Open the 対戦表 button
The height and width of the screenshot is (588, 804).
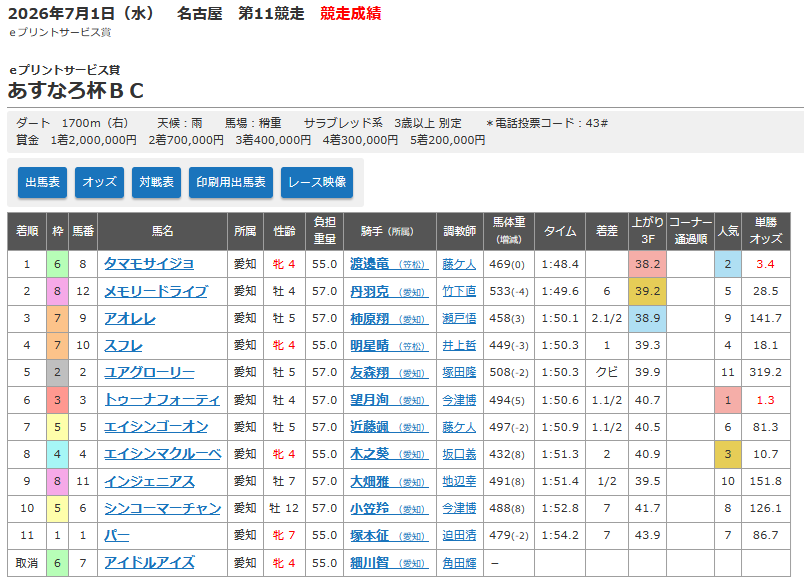tap(156, 182)
